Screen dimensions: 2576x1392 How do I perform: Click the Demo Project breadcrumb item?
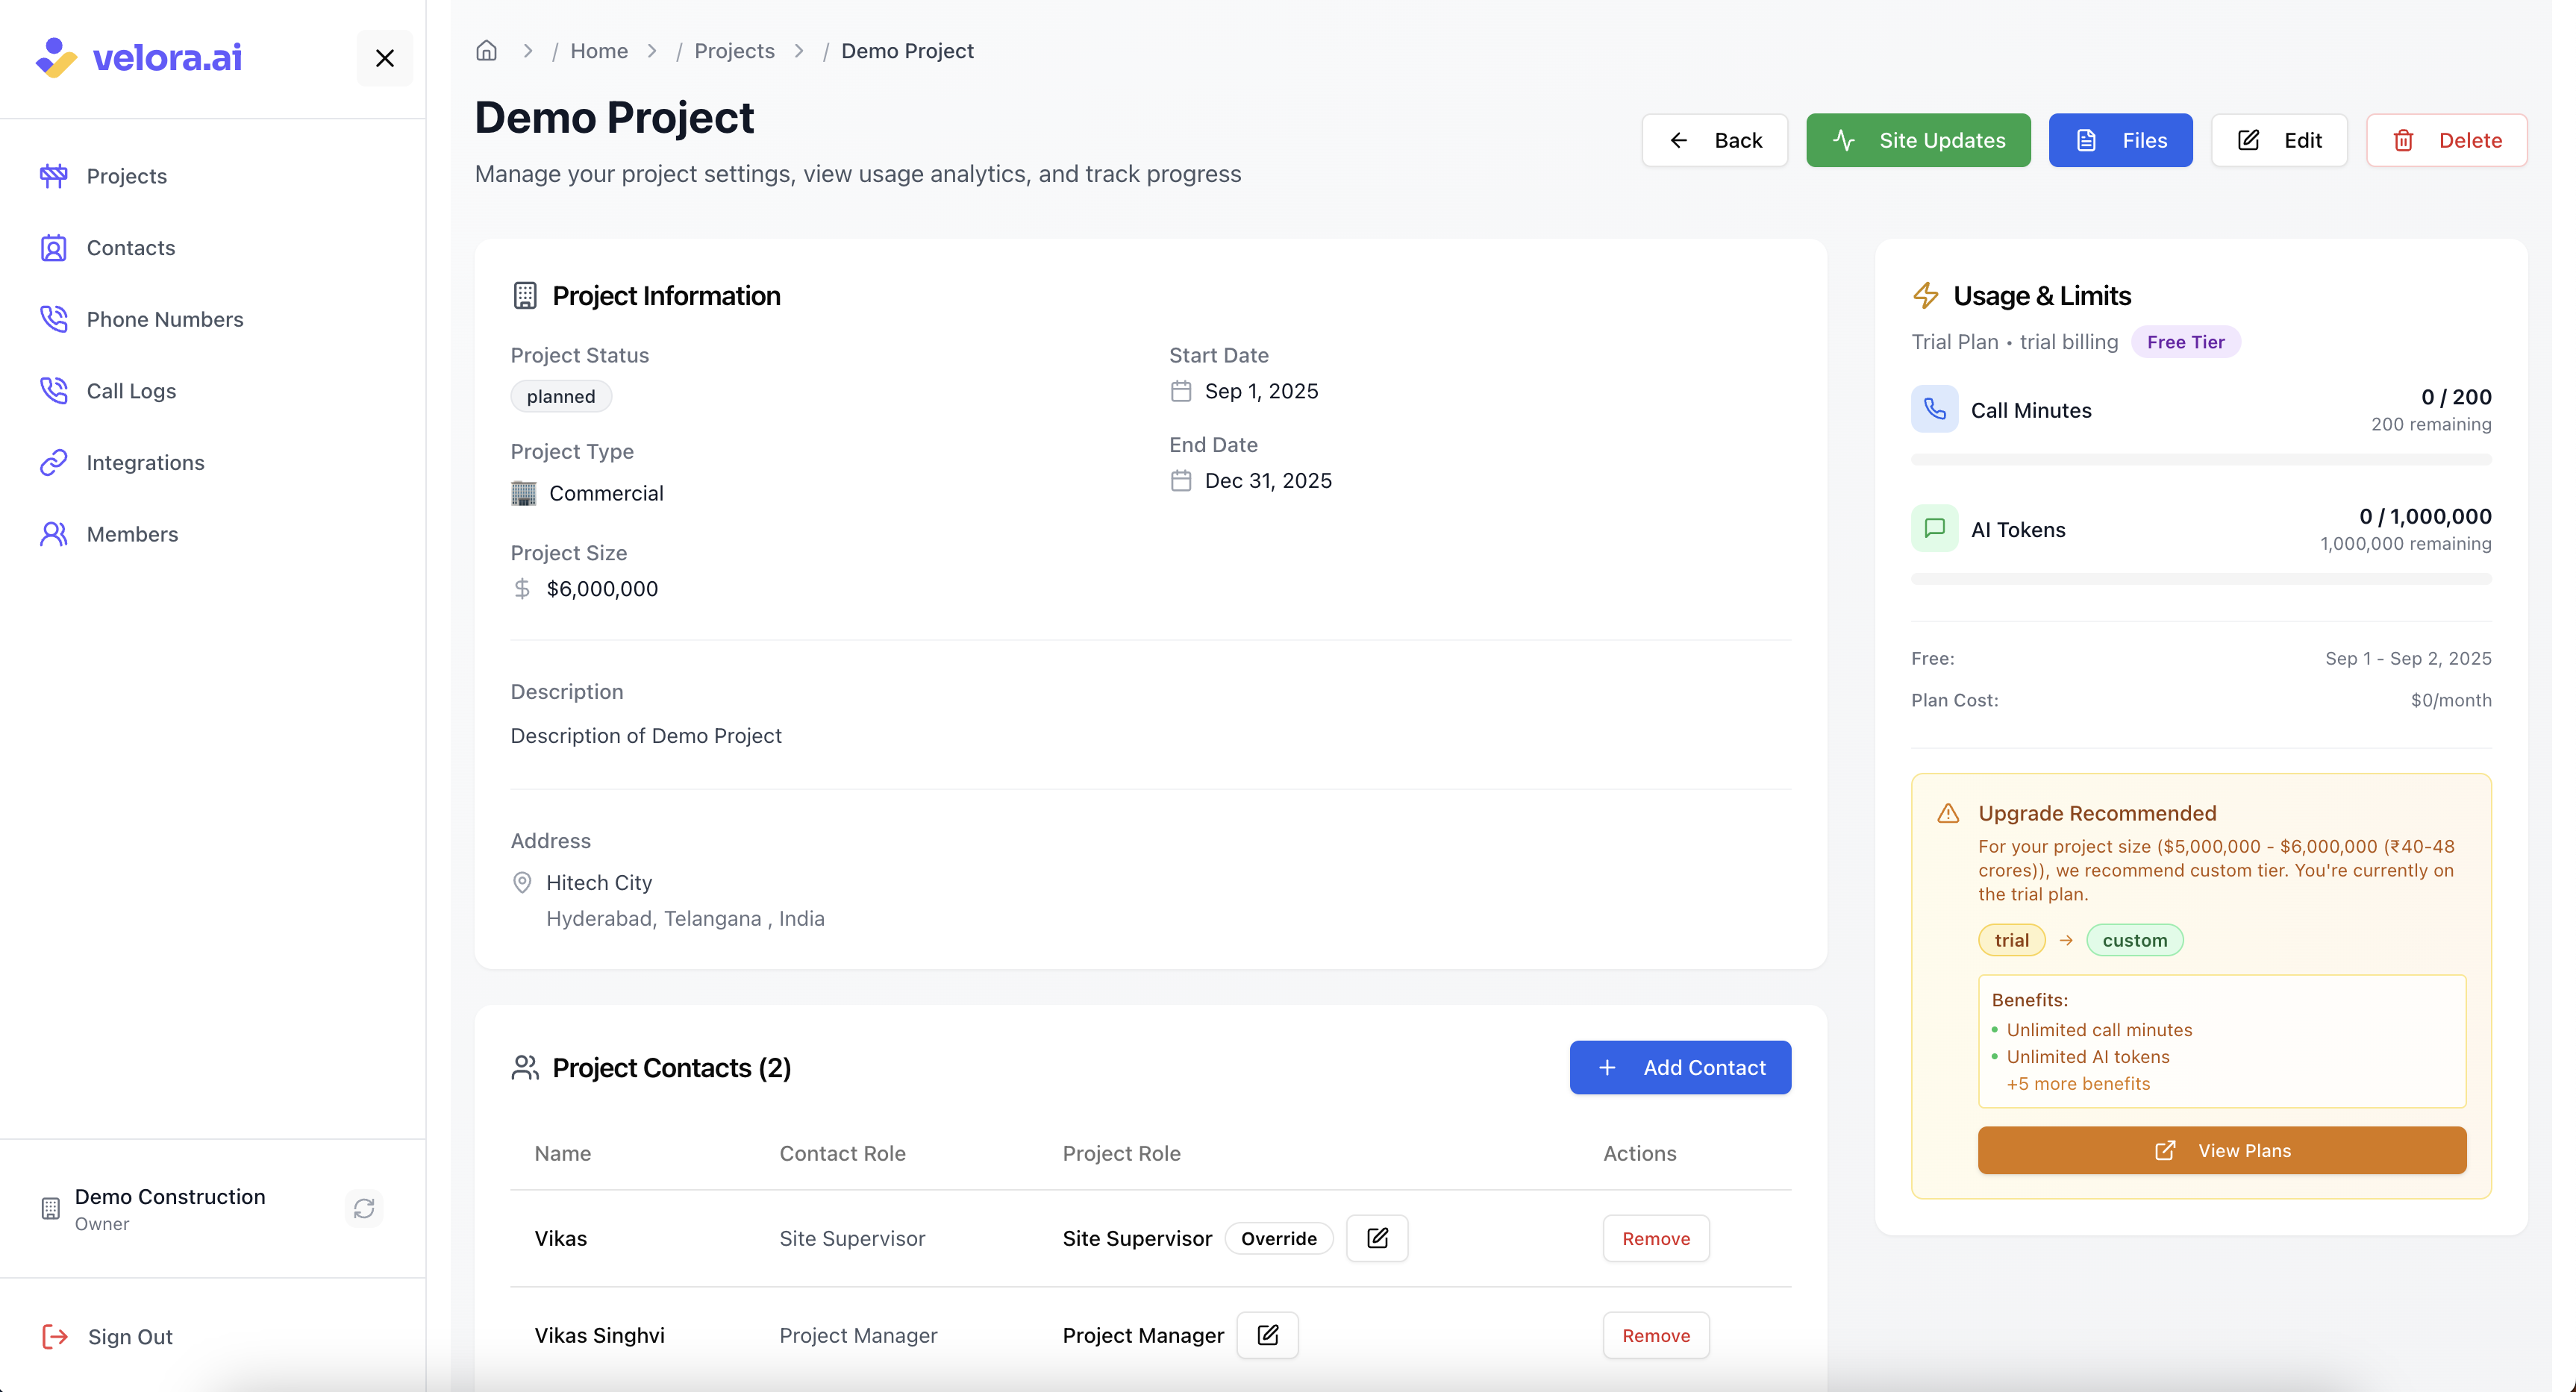907,51
